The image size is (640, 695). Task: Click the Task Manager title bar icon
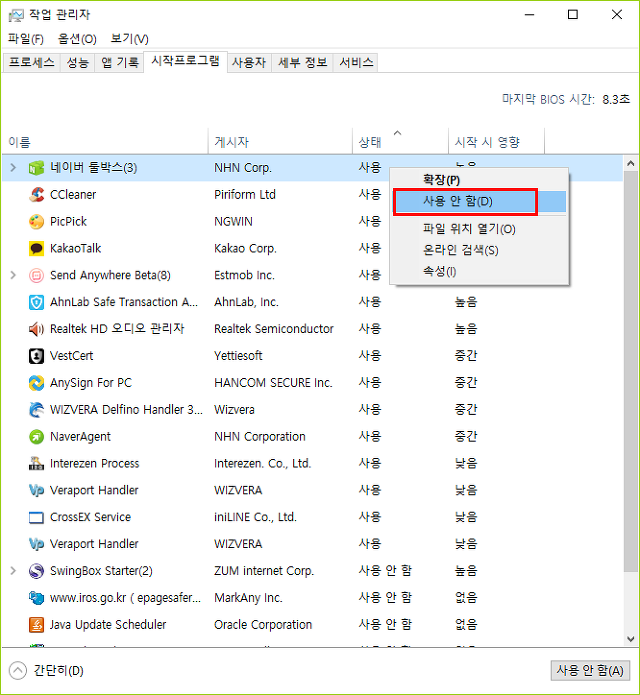coord(16,16)
